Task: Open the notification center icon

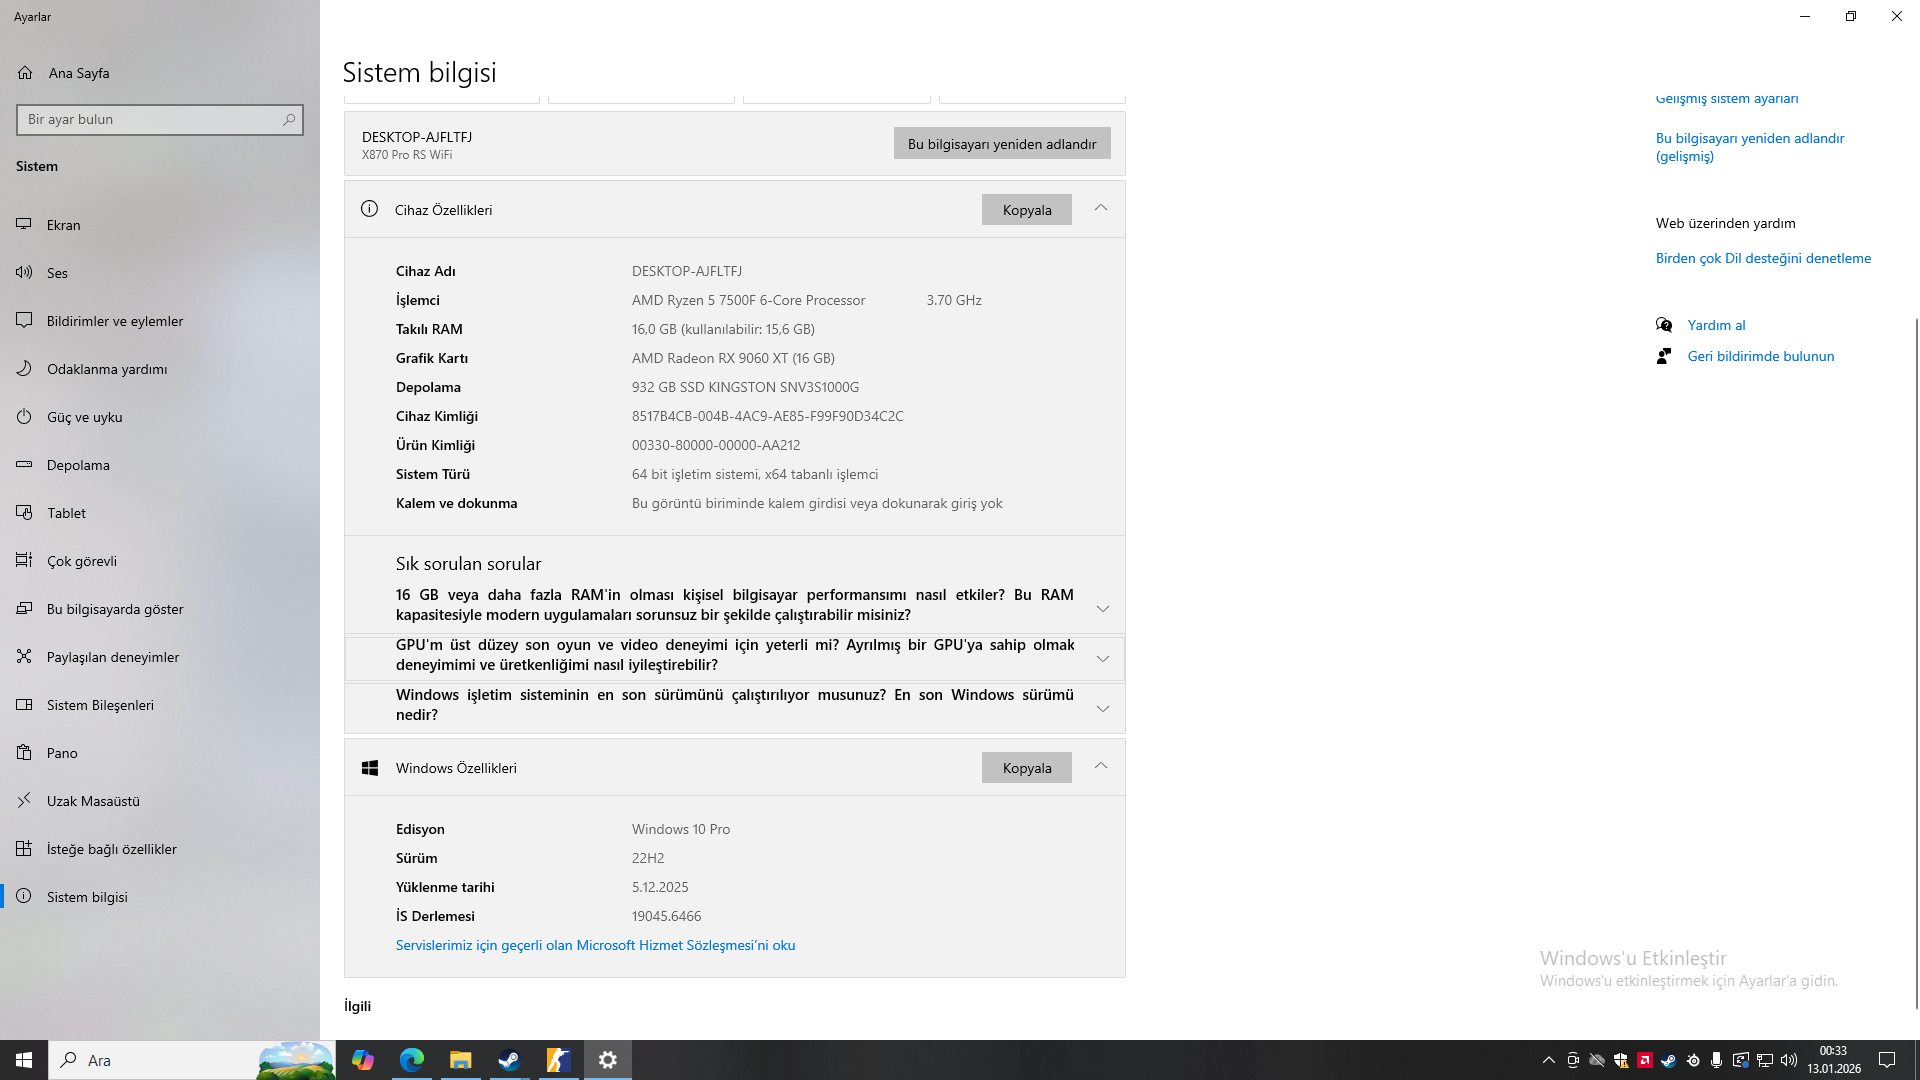Action: tap(1887, 1060)
